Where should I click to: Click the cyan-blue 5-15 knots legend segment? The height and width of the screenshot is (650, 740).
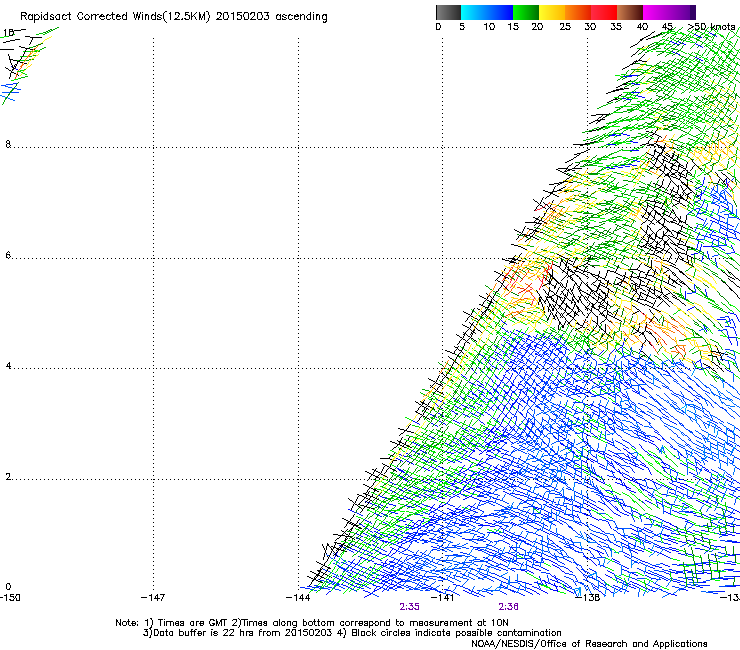(x=487, y=12)
